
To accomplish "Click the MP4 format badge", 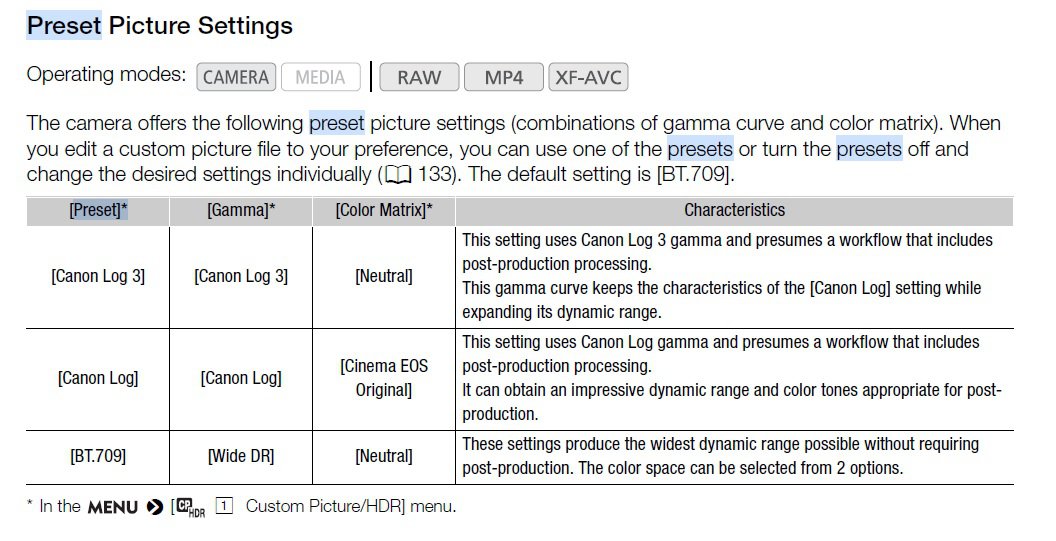I will coord(504,77).
